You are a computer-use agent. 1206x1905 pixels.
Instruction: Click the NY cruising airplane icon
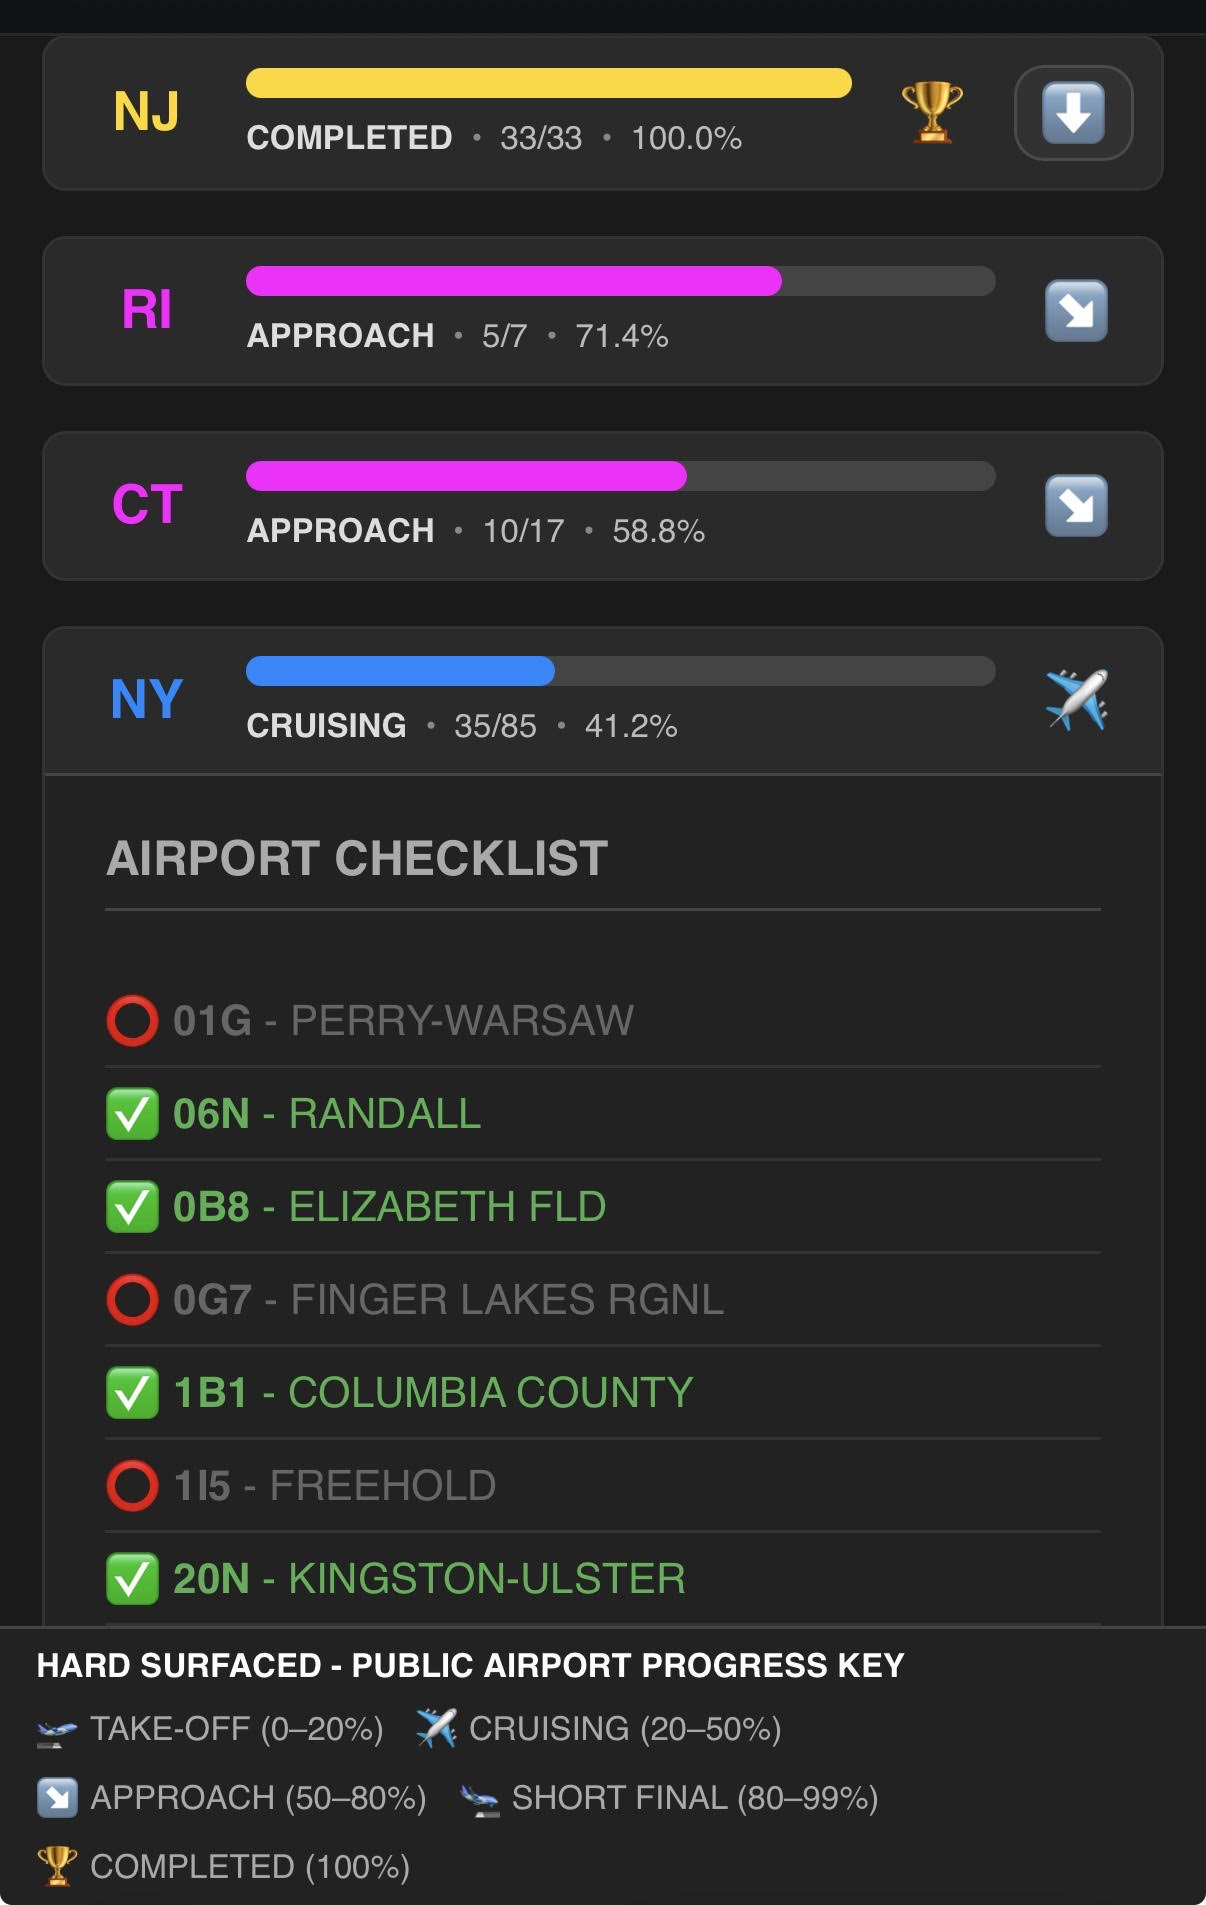(1076, 700)
